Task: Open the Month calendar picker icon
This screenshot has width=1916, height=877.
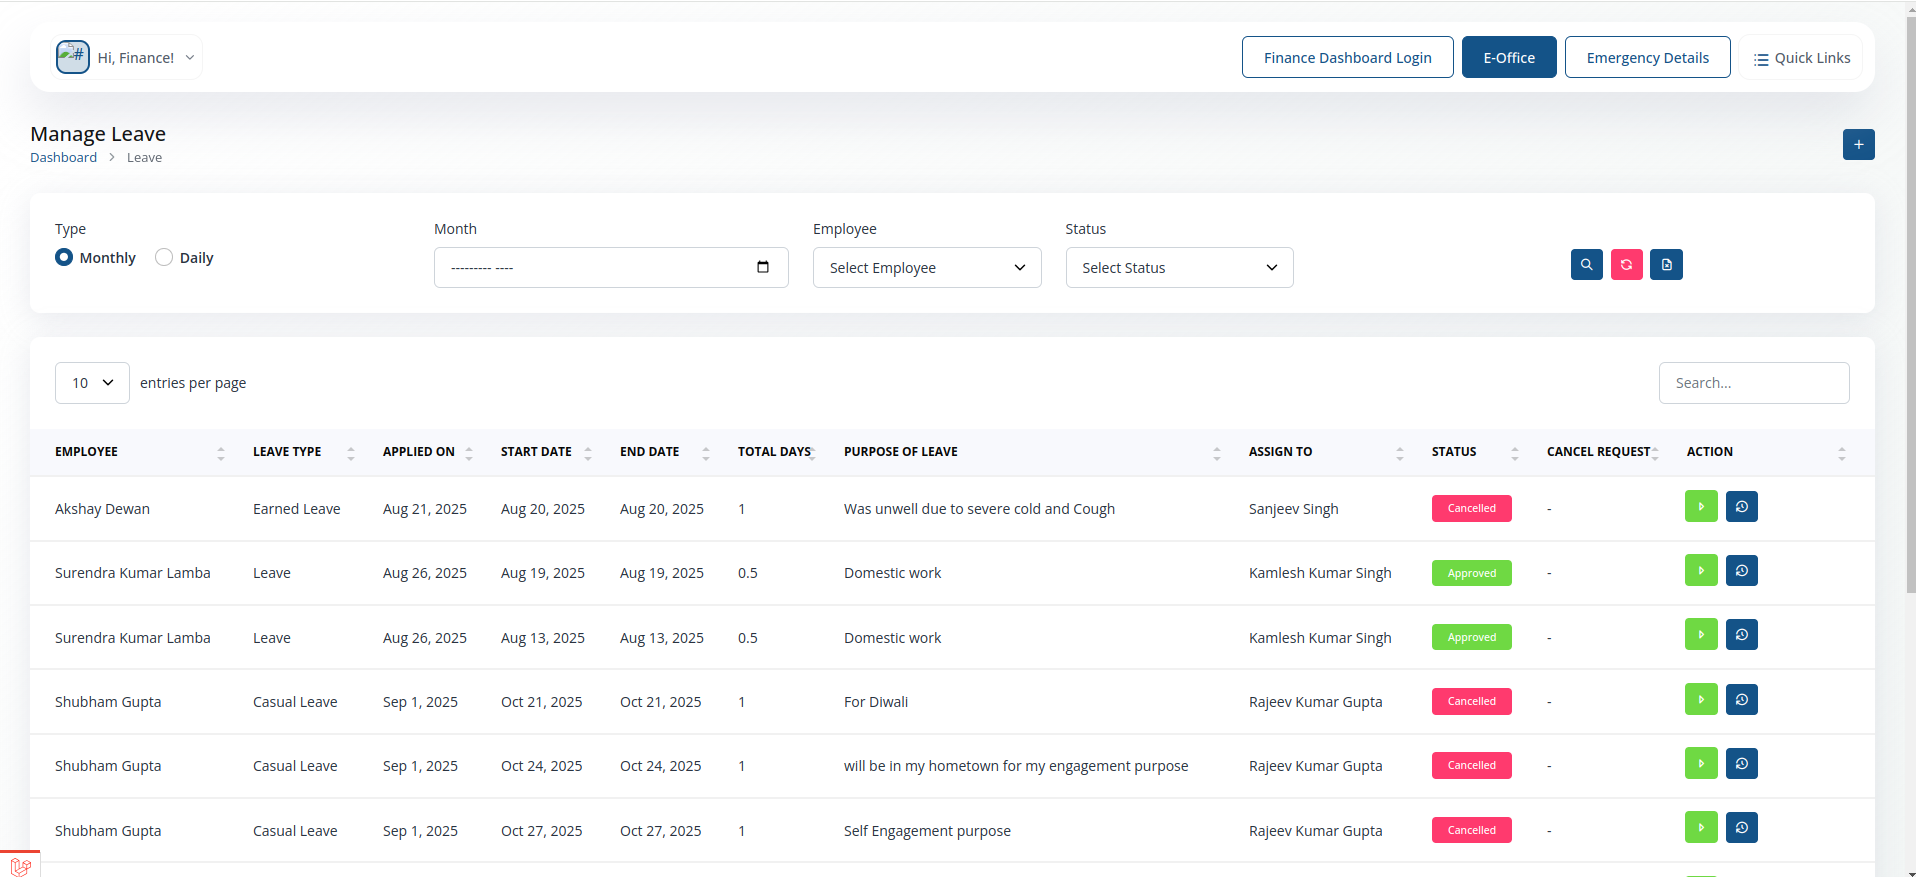Action: tap(763, 267)
